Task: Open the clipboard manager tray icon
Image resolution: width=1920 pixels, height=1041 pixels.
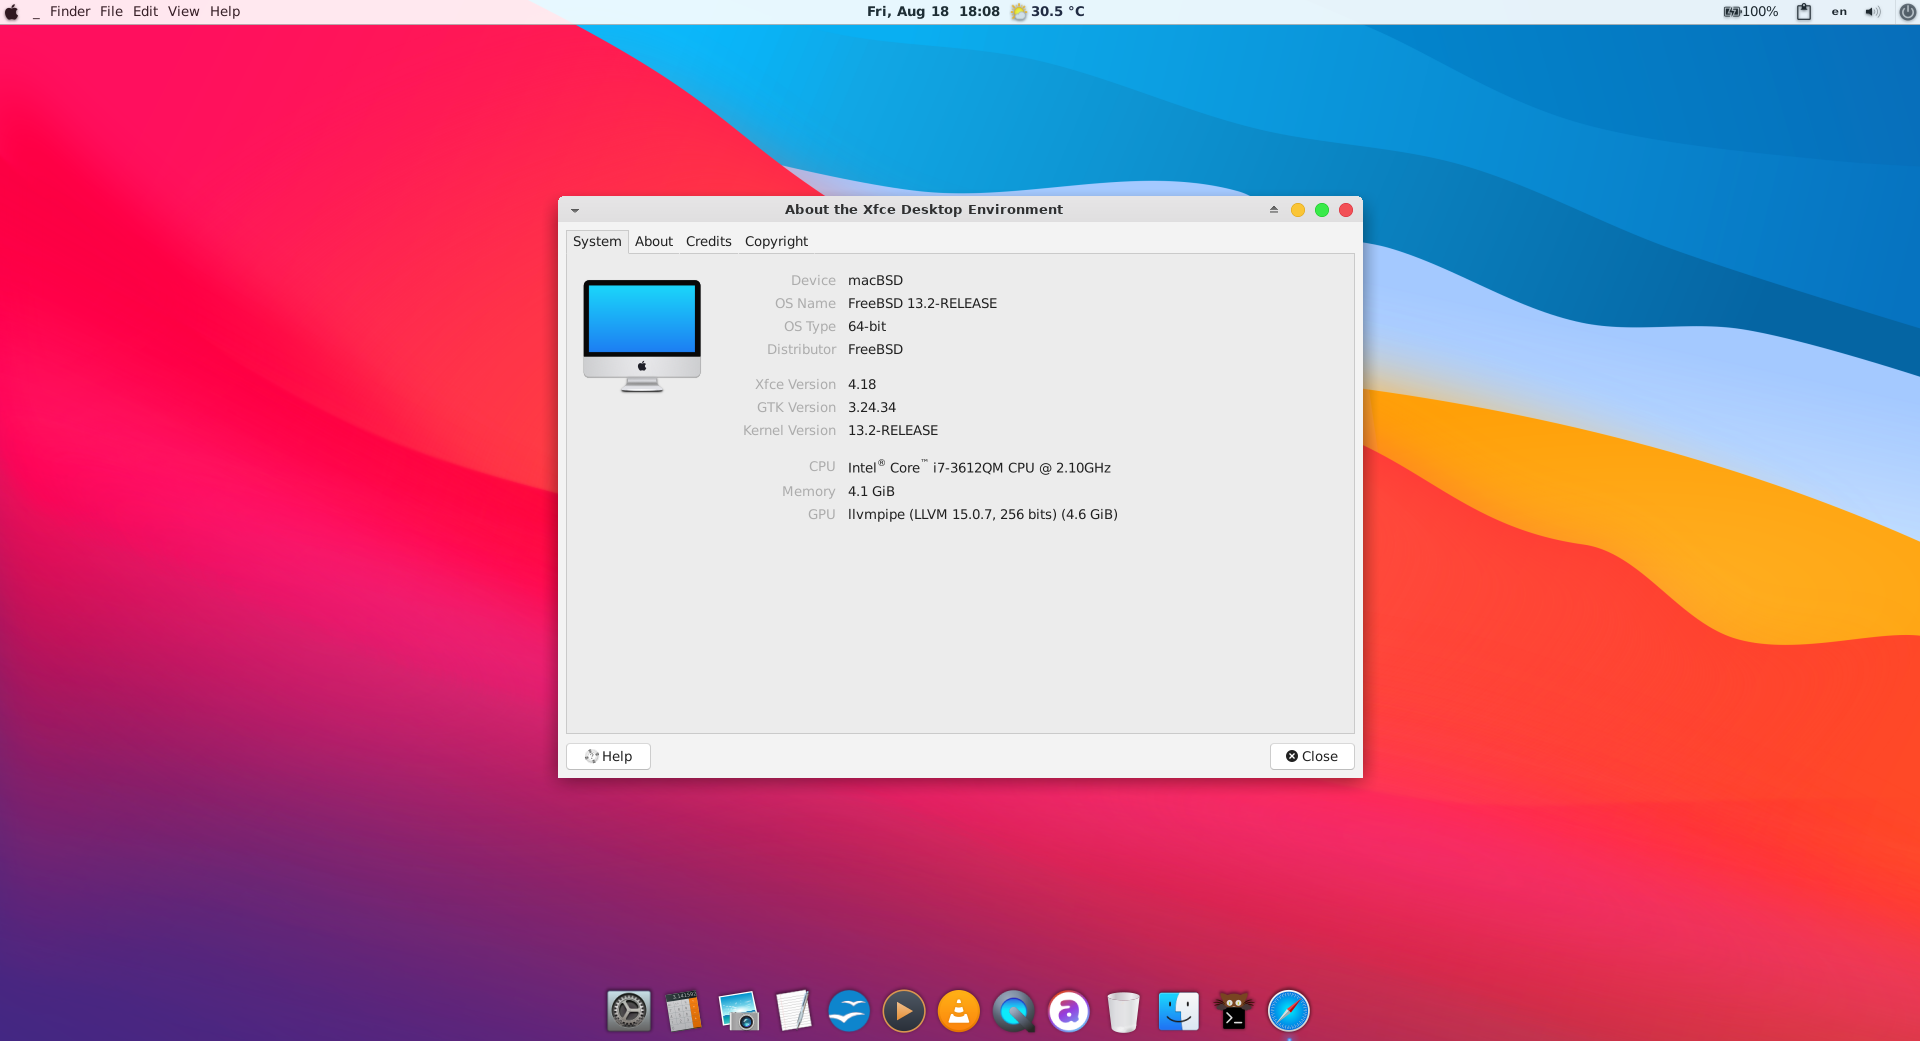Action: point(1804,12)
